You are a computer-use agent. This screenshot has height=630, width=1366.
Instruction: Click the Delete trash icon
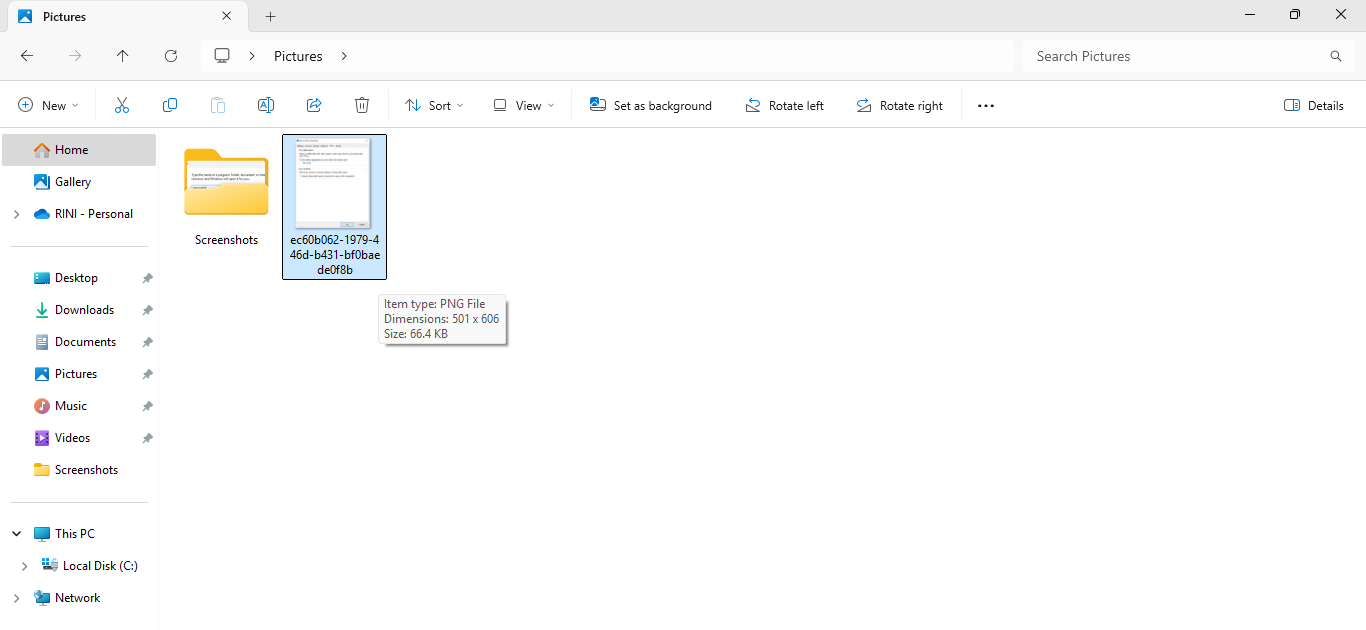click(362, 105)
